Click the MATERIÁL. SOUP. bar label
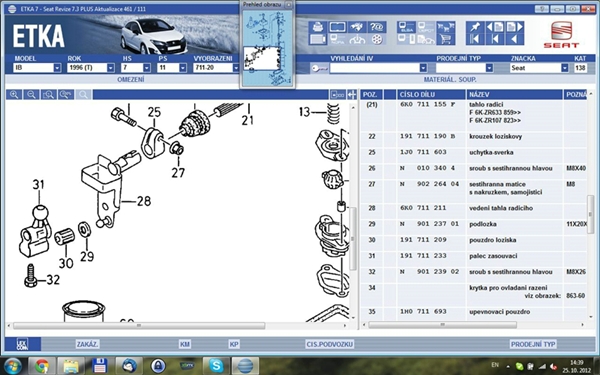 [x=450, y=80]
